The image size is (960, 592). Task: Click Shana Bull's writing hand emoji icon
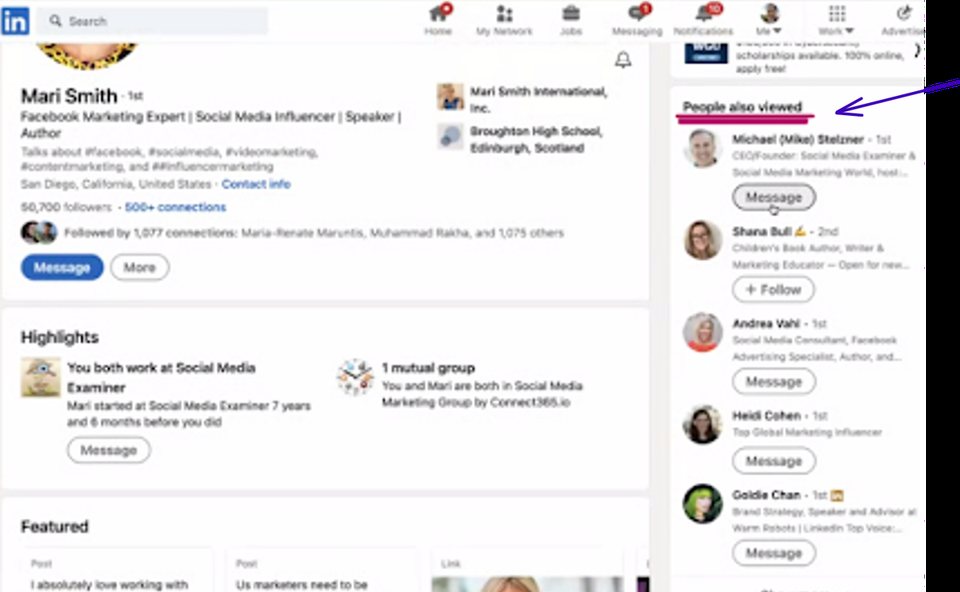coord(800,231)
